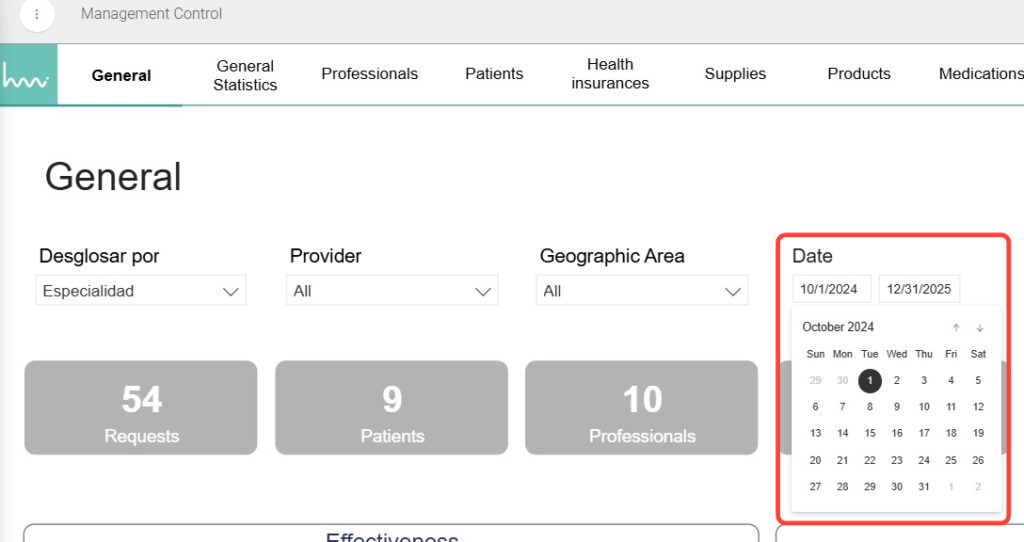Click the 54 Requests card

141,408
